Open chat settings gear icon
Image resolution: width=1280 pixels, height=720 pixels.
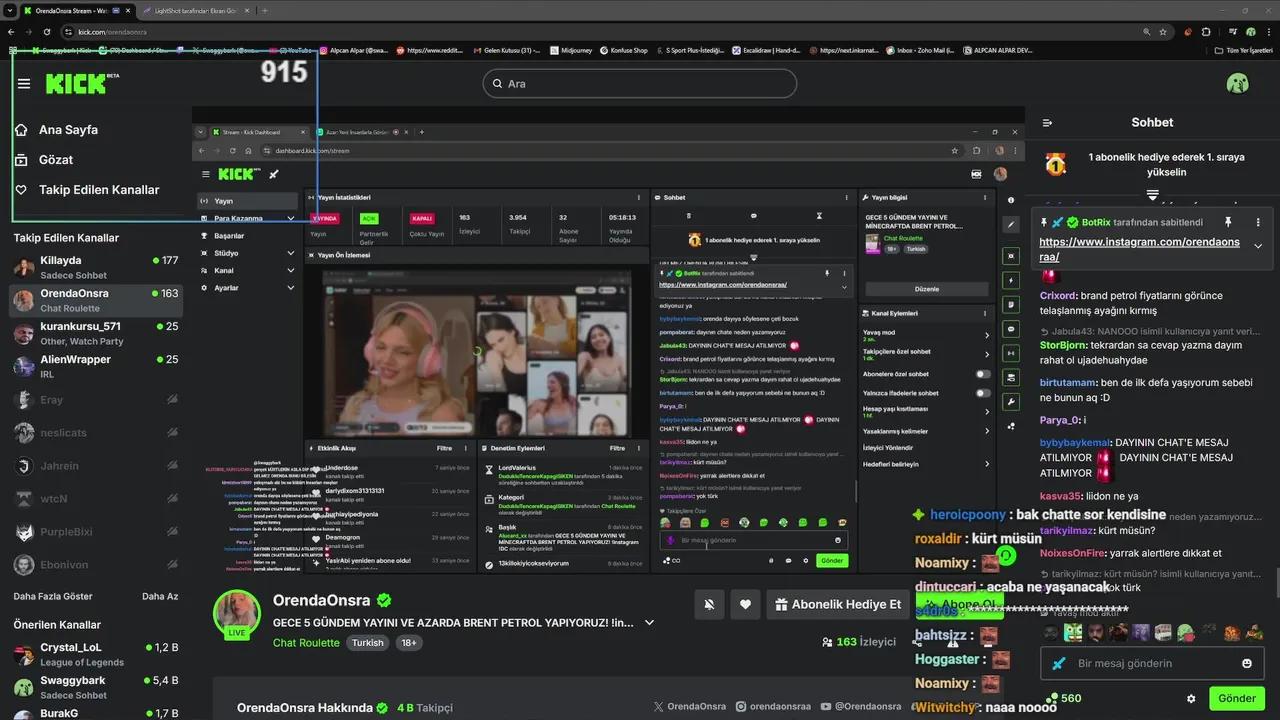click(x=1191, y=699)
